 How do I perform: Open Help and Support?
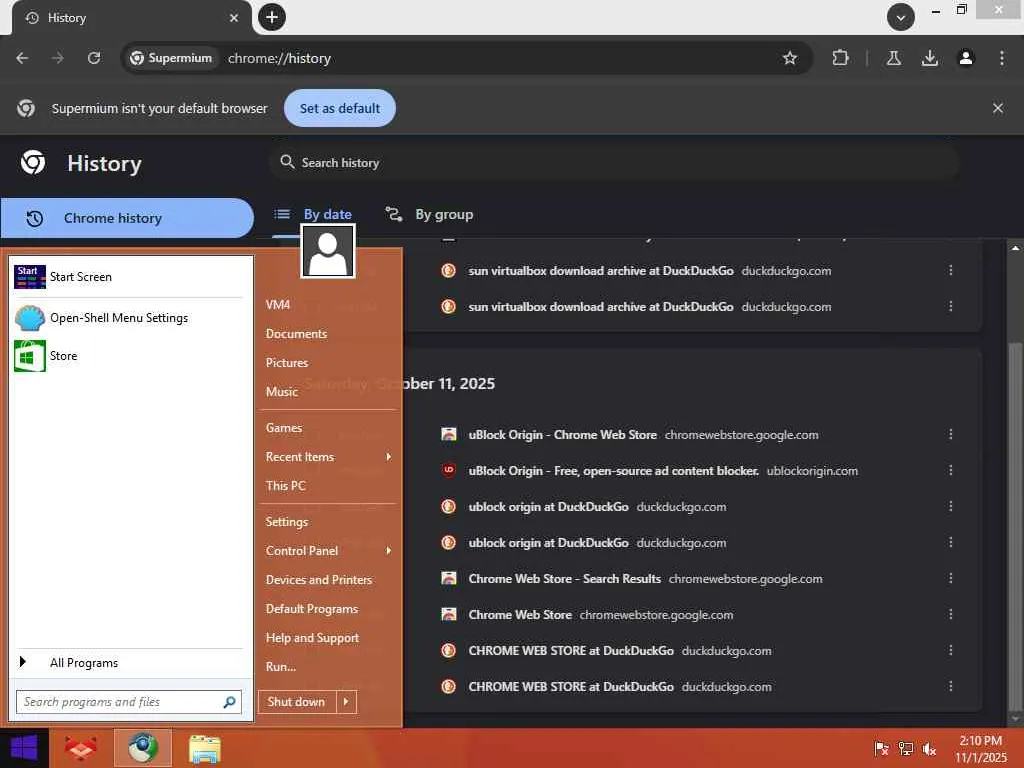(x=328, y=638)
